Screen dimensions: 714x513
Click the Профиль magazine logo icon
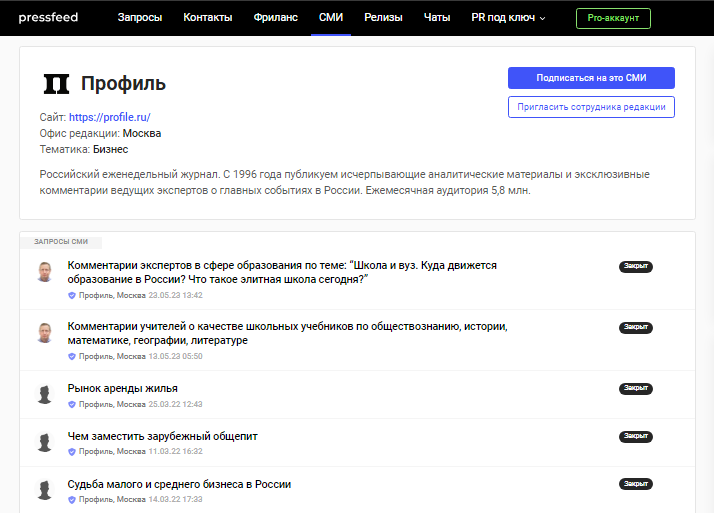click(x=56, y=84)
